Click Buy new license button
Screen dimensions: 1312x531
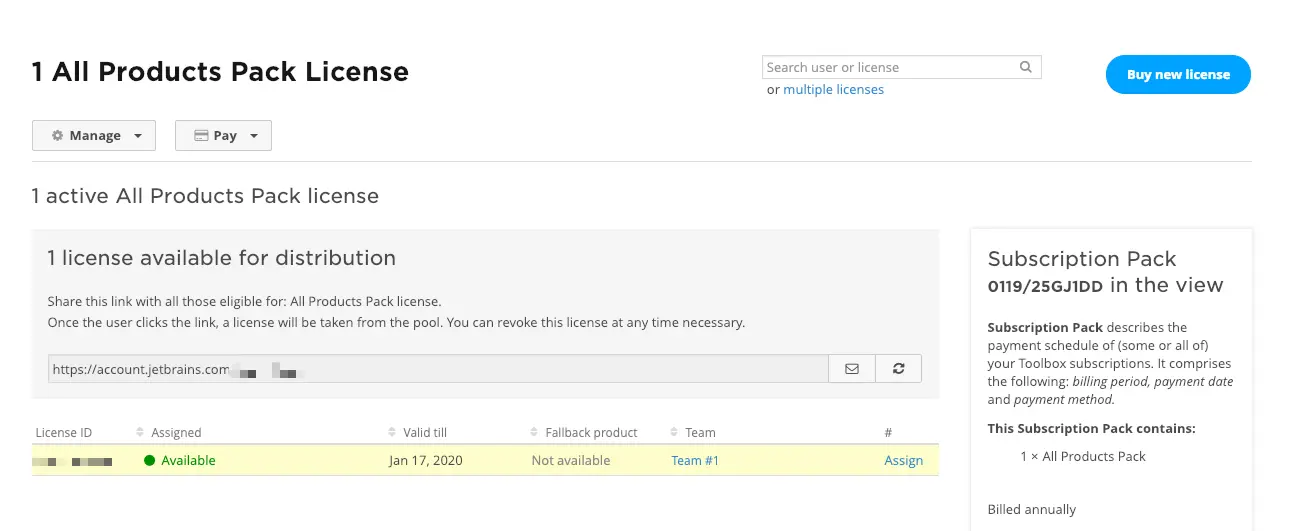coord(1178,74)
